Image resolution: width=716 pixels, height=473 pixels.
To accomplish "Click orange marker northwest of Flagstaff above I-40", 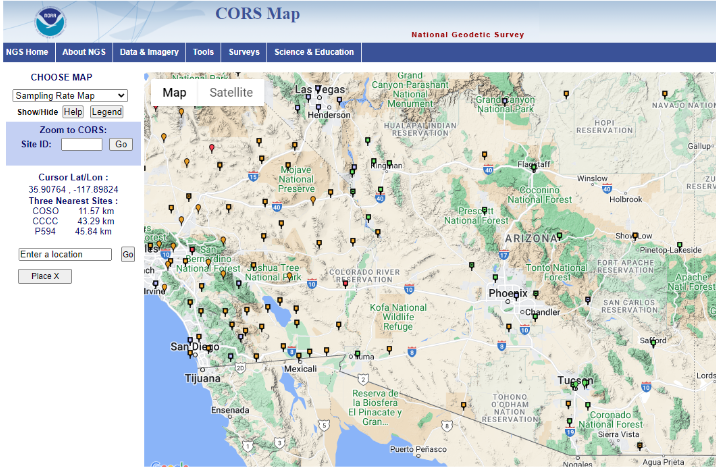I will click(484, 155).
